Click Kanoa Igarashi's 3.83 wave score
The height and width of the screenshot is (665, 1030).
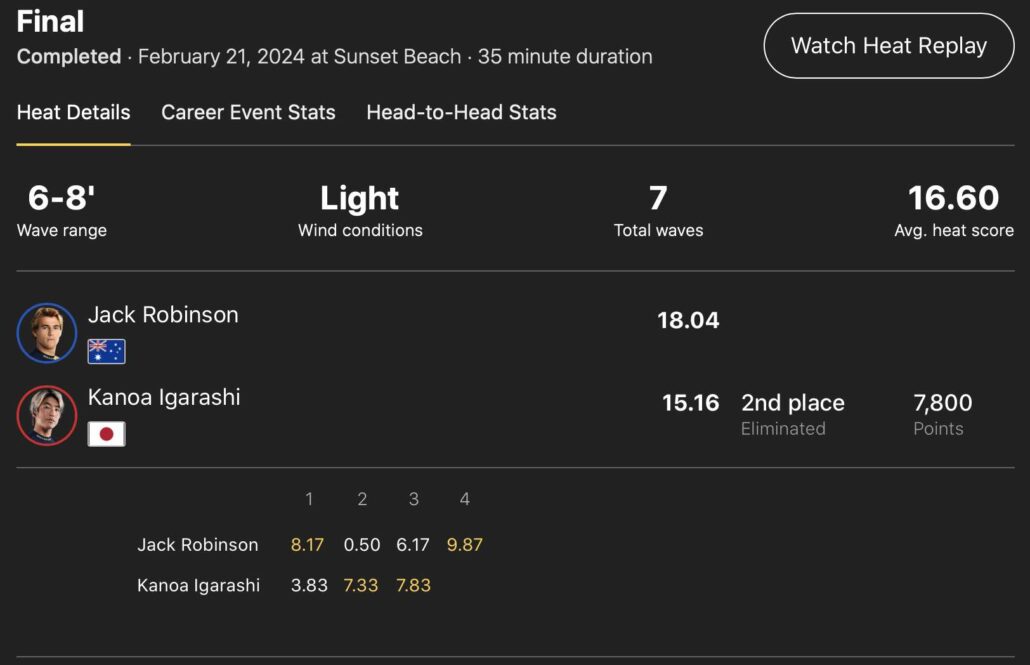click(309, 585)
